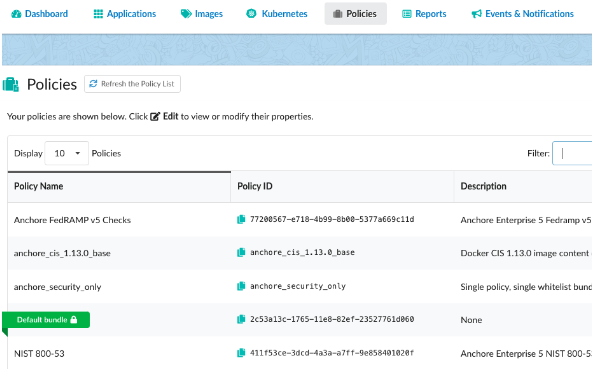The width and height of the screenshot is (592, 369).
Task: Click the Reports list icon
Action: pyautogui.click(x=407, y=14)
